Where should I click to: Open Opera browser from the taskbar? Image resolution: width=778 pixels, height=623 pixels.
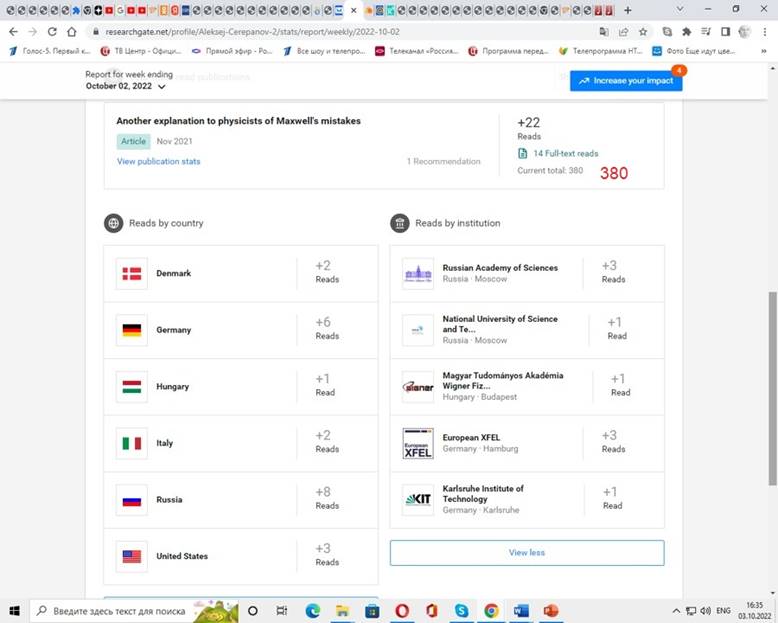click(402, 611)
